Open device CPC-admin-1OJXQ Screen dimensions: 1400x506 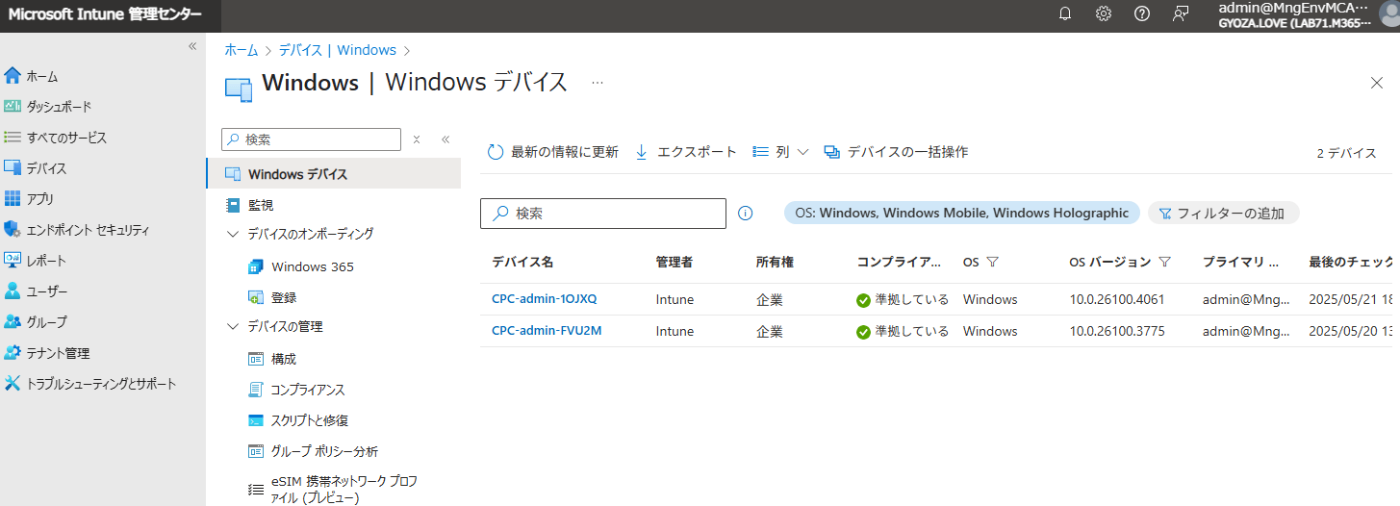point(544,299)
